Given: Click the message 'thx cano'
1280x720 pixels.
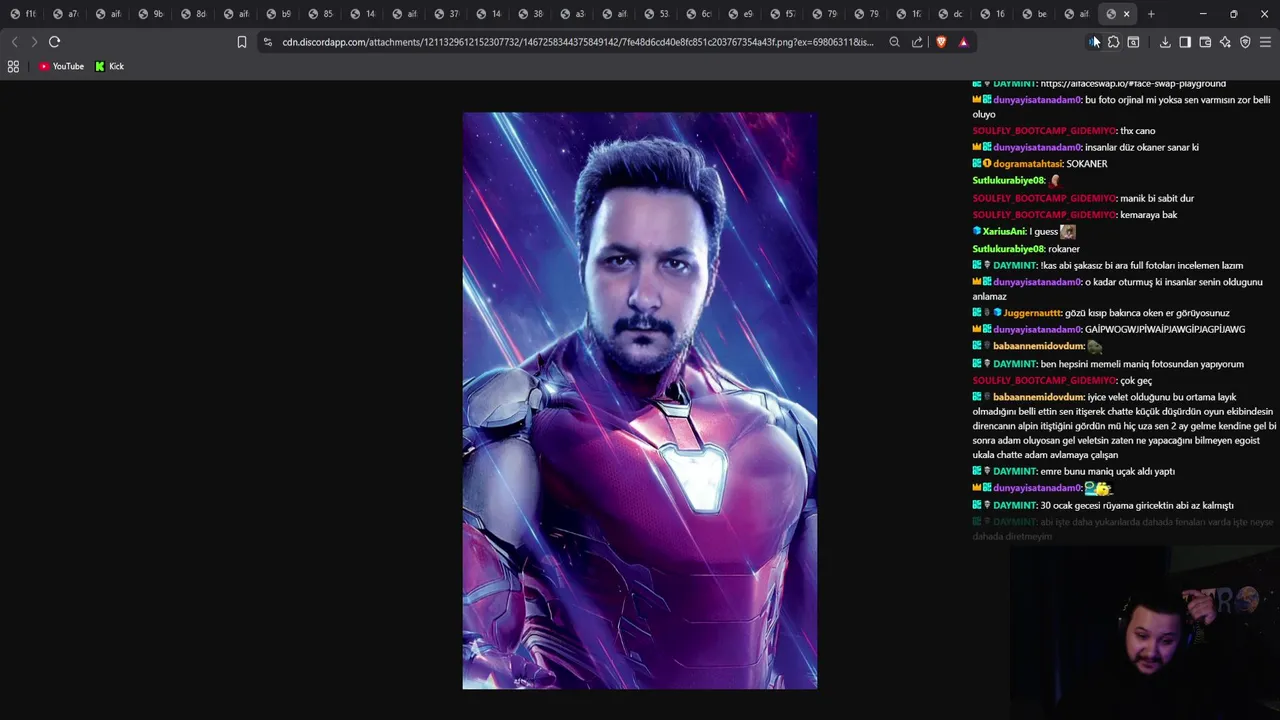Looking at the screenshot, I should pyautogui.click(x=1138, y=131).
